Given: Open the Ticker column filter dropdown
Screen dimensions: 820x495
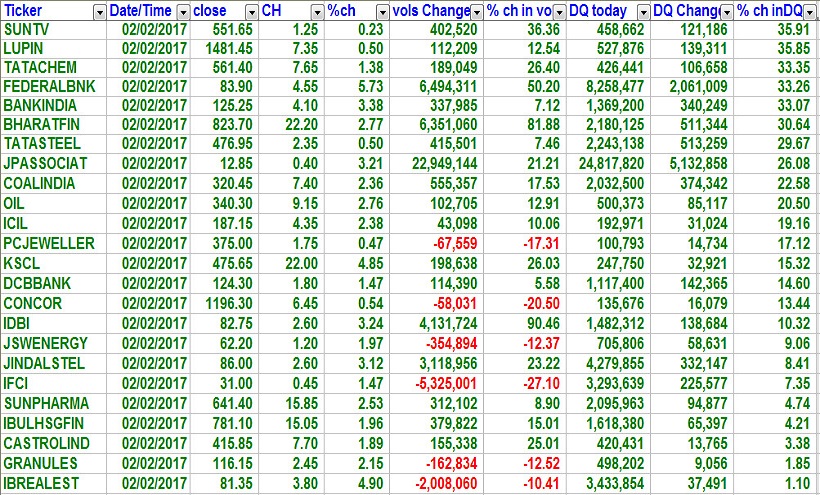Looking at the screenshot, I should [x=98, y=12].
